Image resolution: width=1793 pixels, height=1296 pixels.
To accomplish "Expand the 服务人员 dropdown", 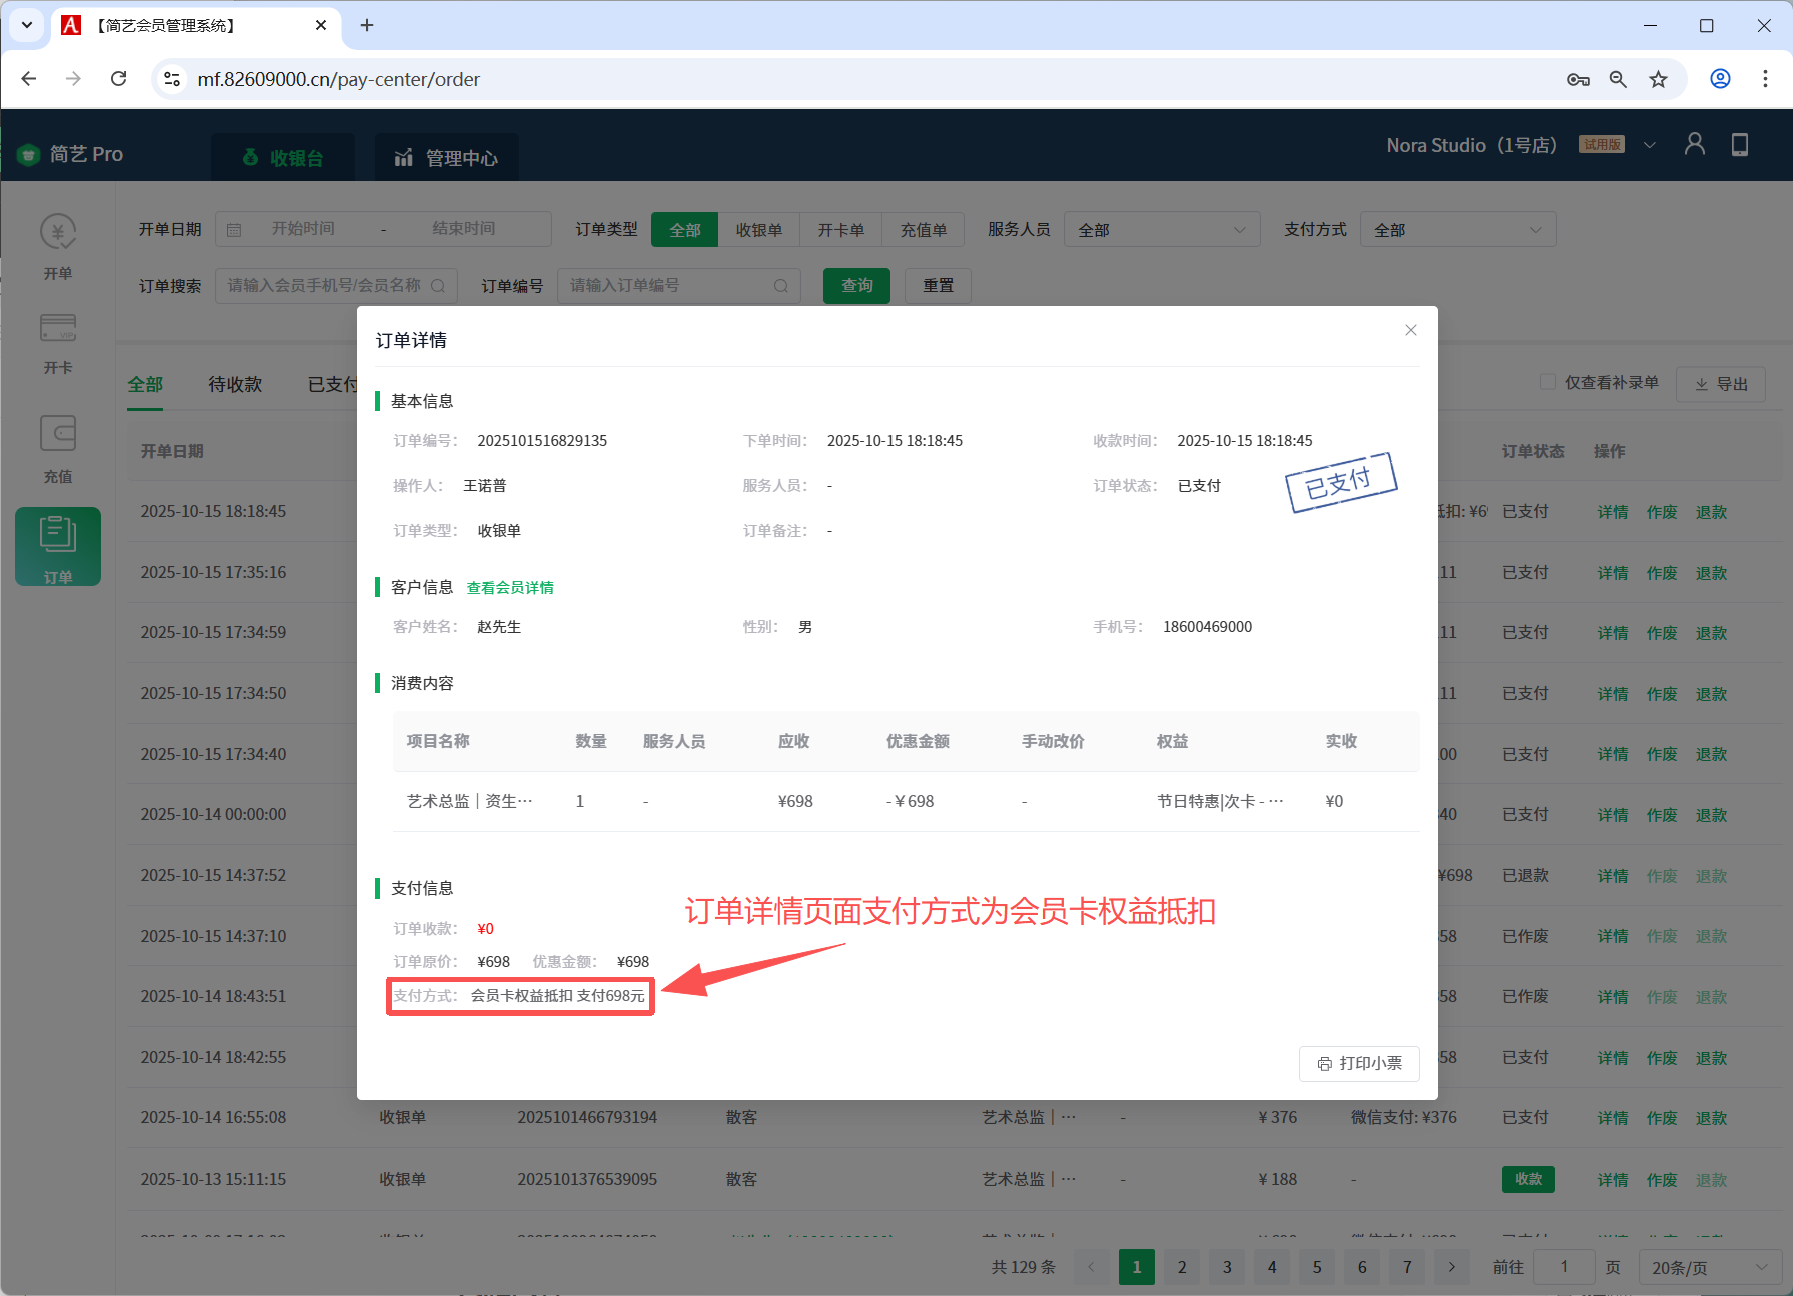I will point(1161,230).
